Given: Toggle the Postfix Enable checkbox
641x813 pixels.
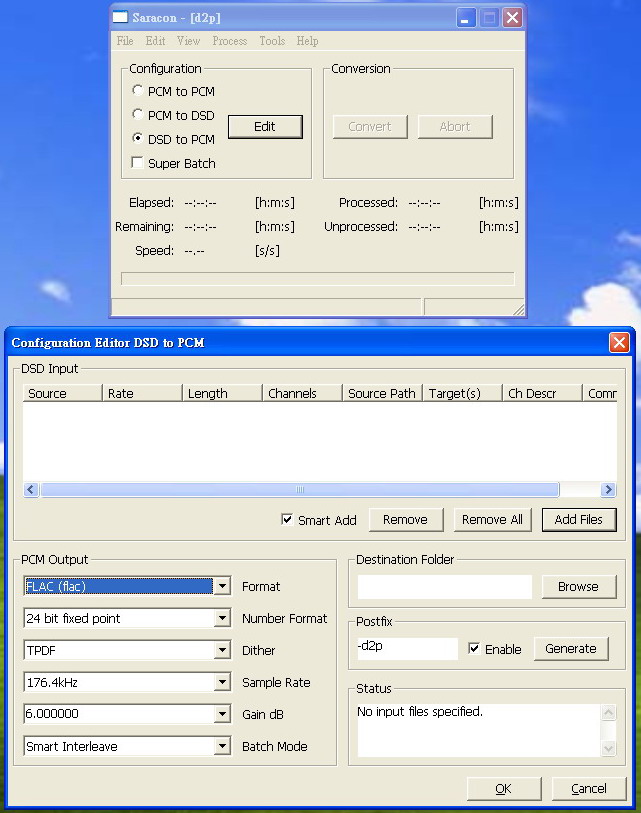Looking at the screenshot, I should coord(473,648).
